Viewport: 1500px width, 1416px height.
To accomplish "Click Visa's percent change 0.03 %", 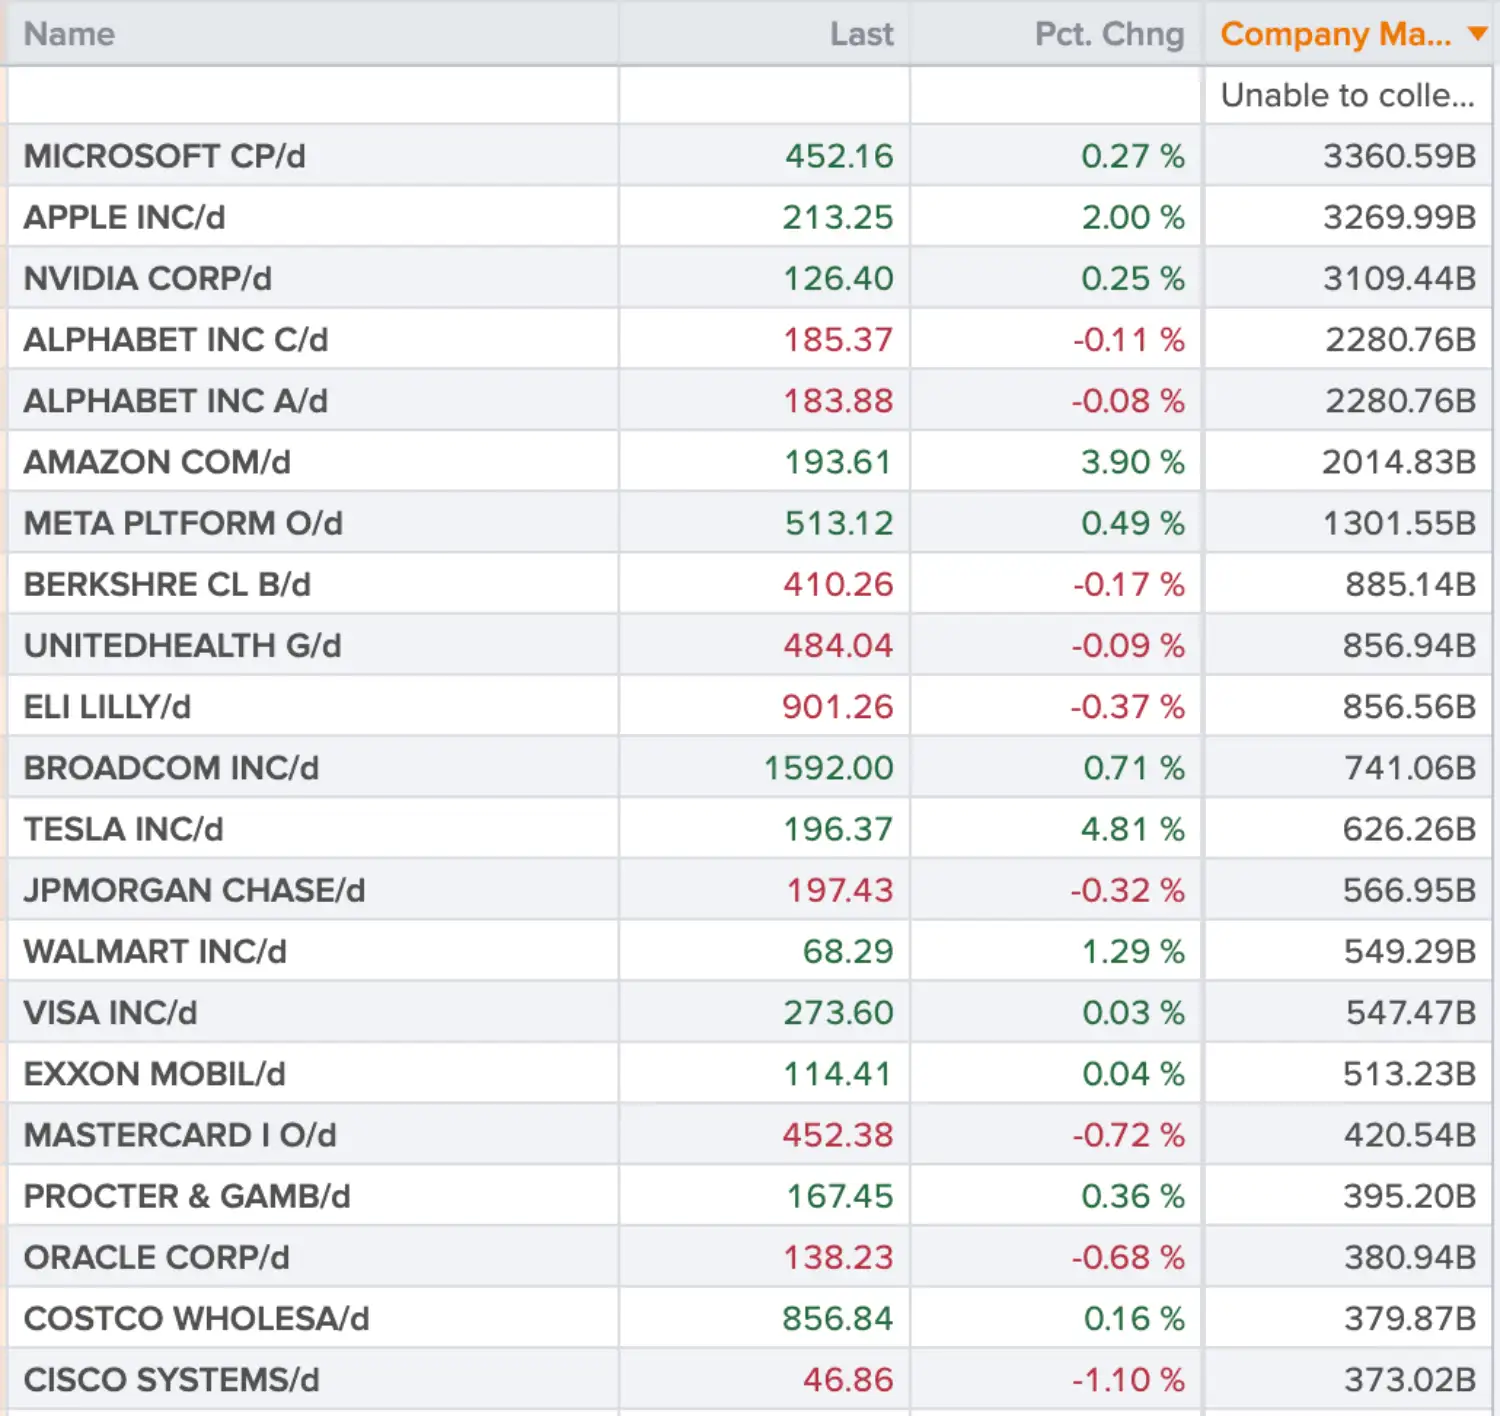I will point(1133,1012).
